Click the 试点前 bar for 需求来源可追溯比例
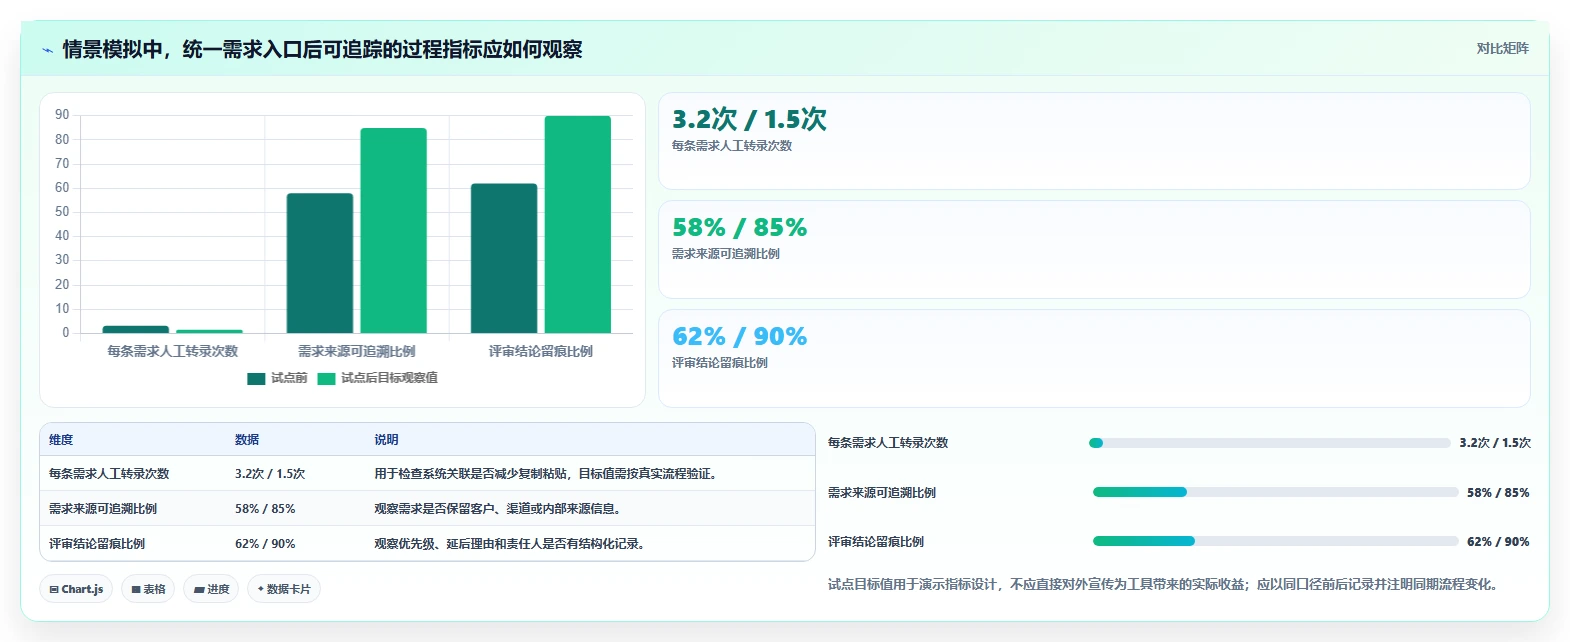 point(320,263)
